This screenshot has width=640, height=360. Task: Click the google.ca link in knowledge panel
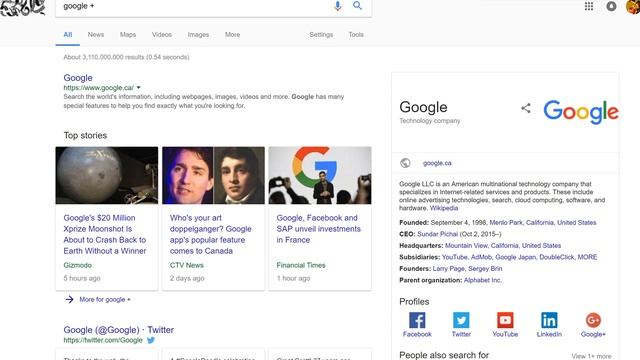(x=437, y=163)
